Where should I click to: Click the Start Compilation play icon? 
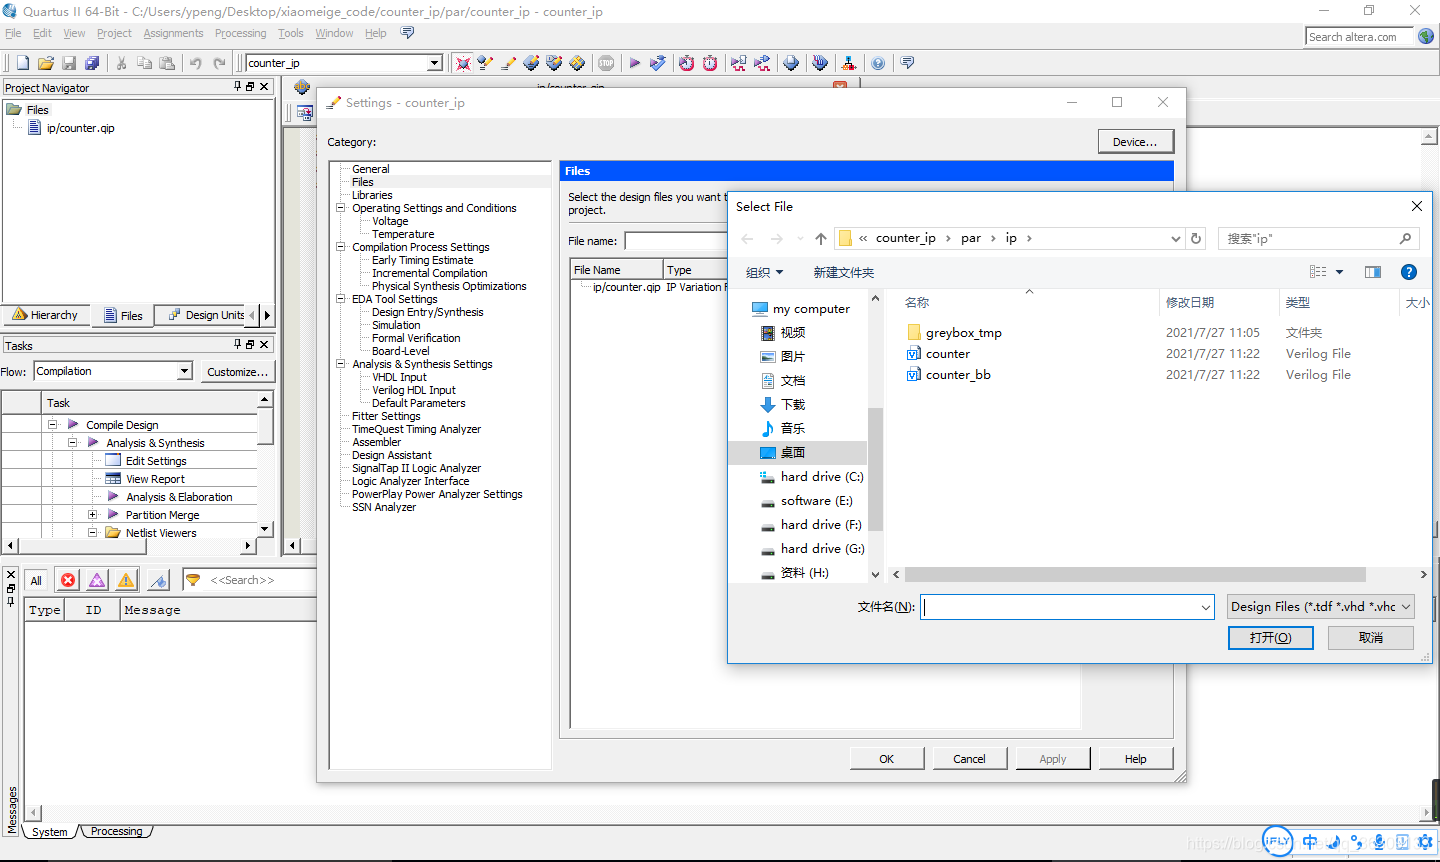[634, 63]
